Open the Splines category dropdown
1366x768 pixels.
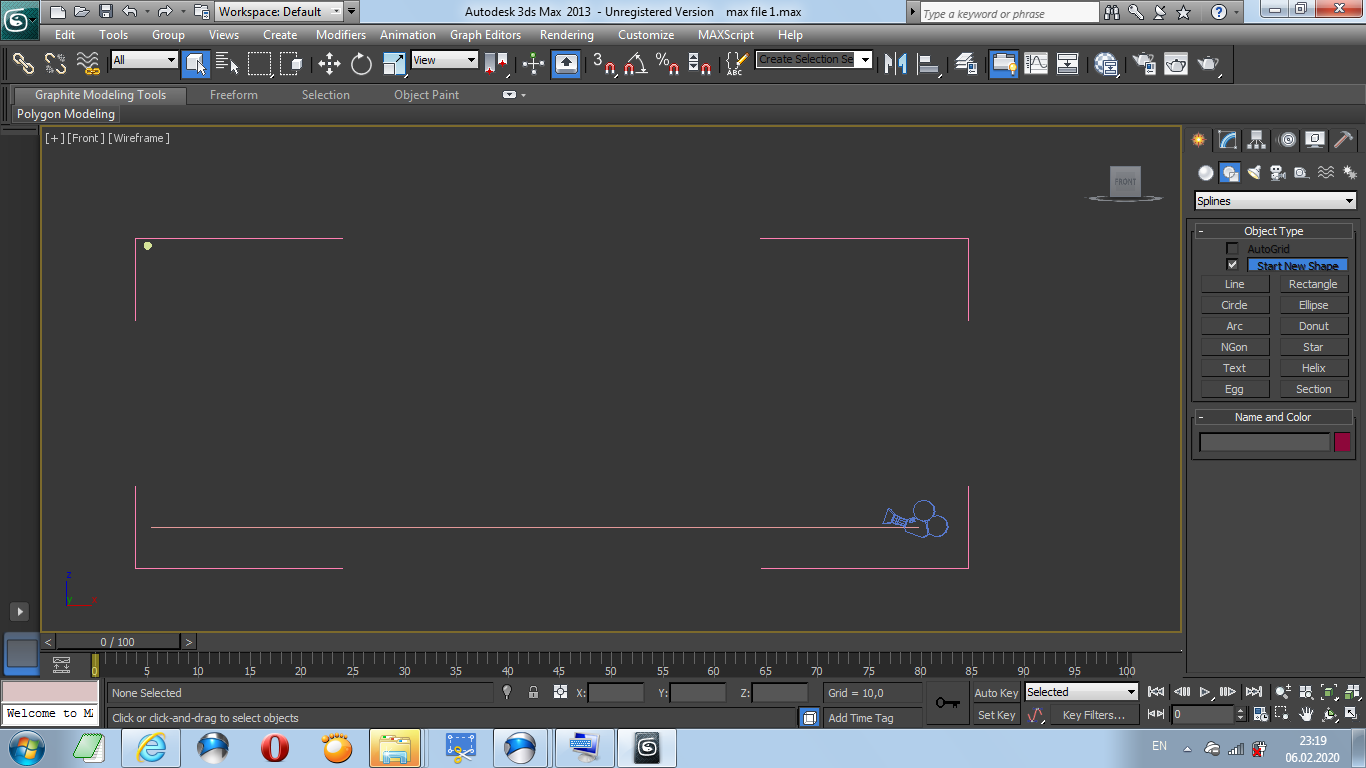1275,201
